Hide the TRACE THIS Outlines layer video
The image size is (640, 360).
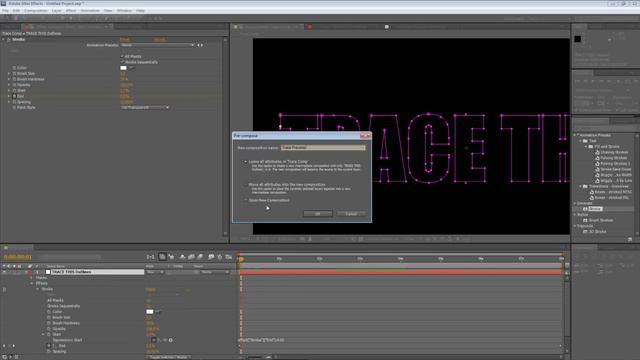coord(4,272)
